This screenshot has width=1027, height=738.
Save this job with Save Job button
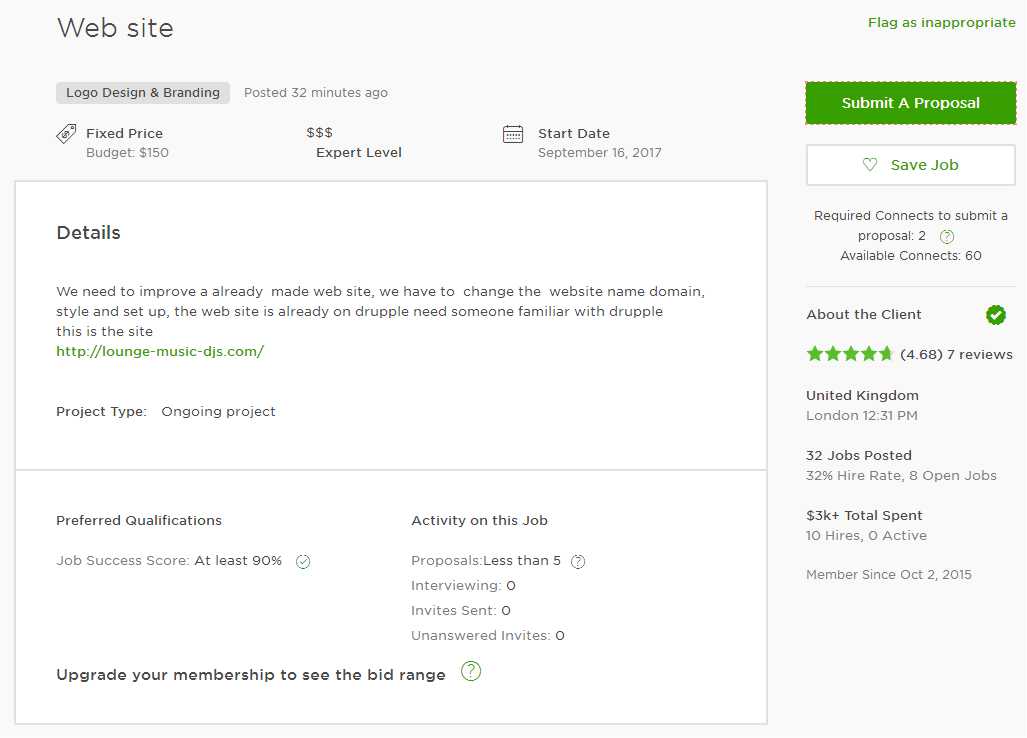click(910, 165)
